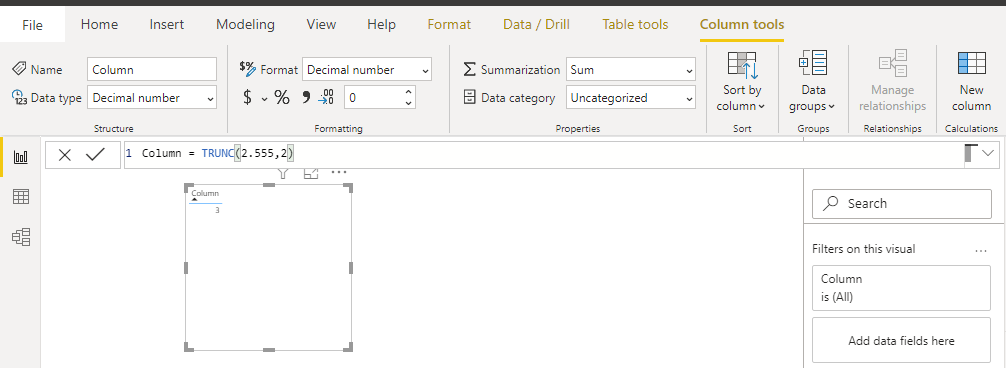Screen dimensions: 1006x368
Task: Edit the column Name field
Action: [152, 69]
